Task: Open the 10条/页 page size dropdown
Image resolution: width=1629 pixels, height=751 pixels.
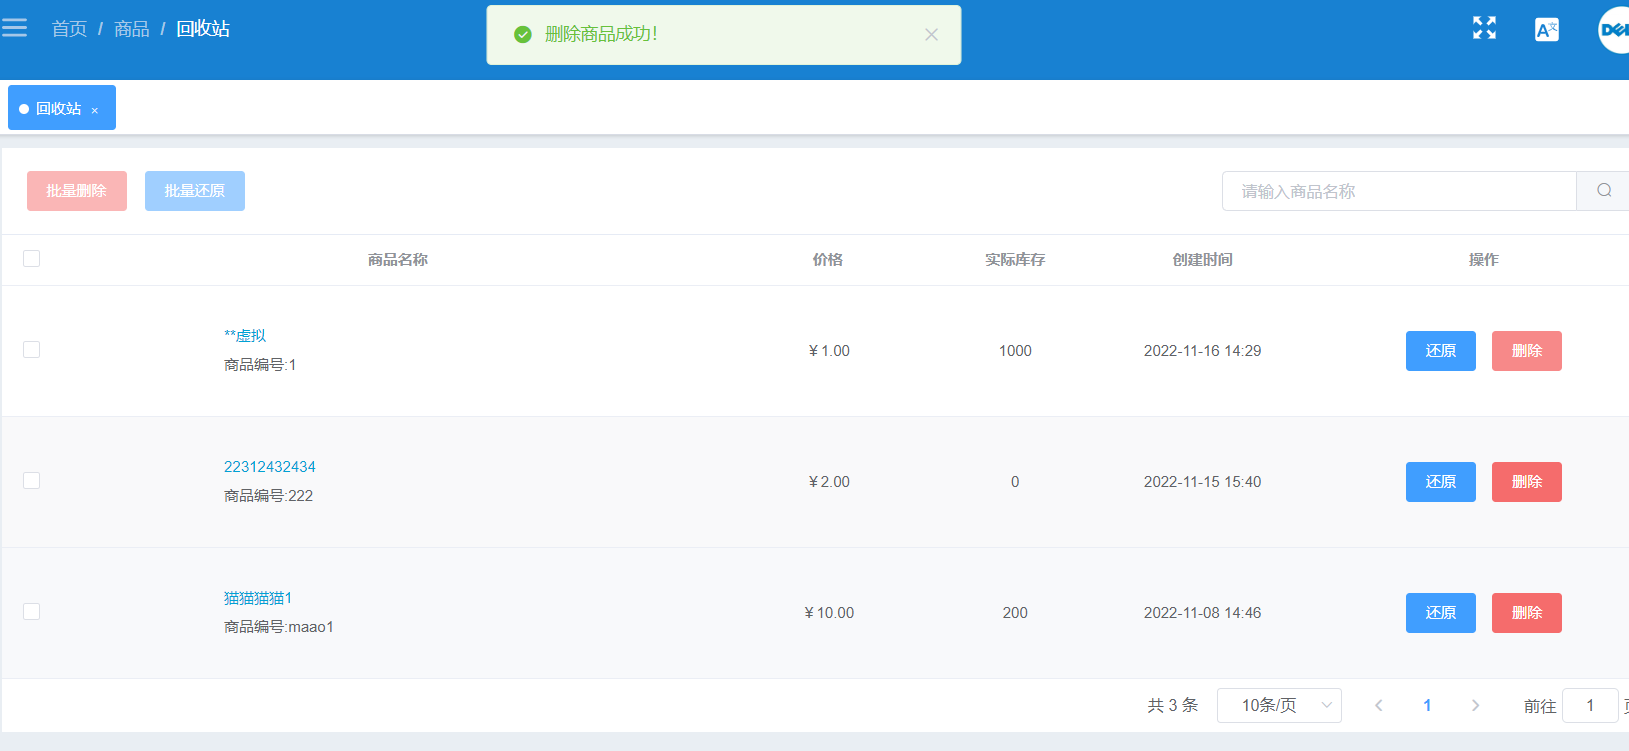Action: click(x=1279, y=705)
